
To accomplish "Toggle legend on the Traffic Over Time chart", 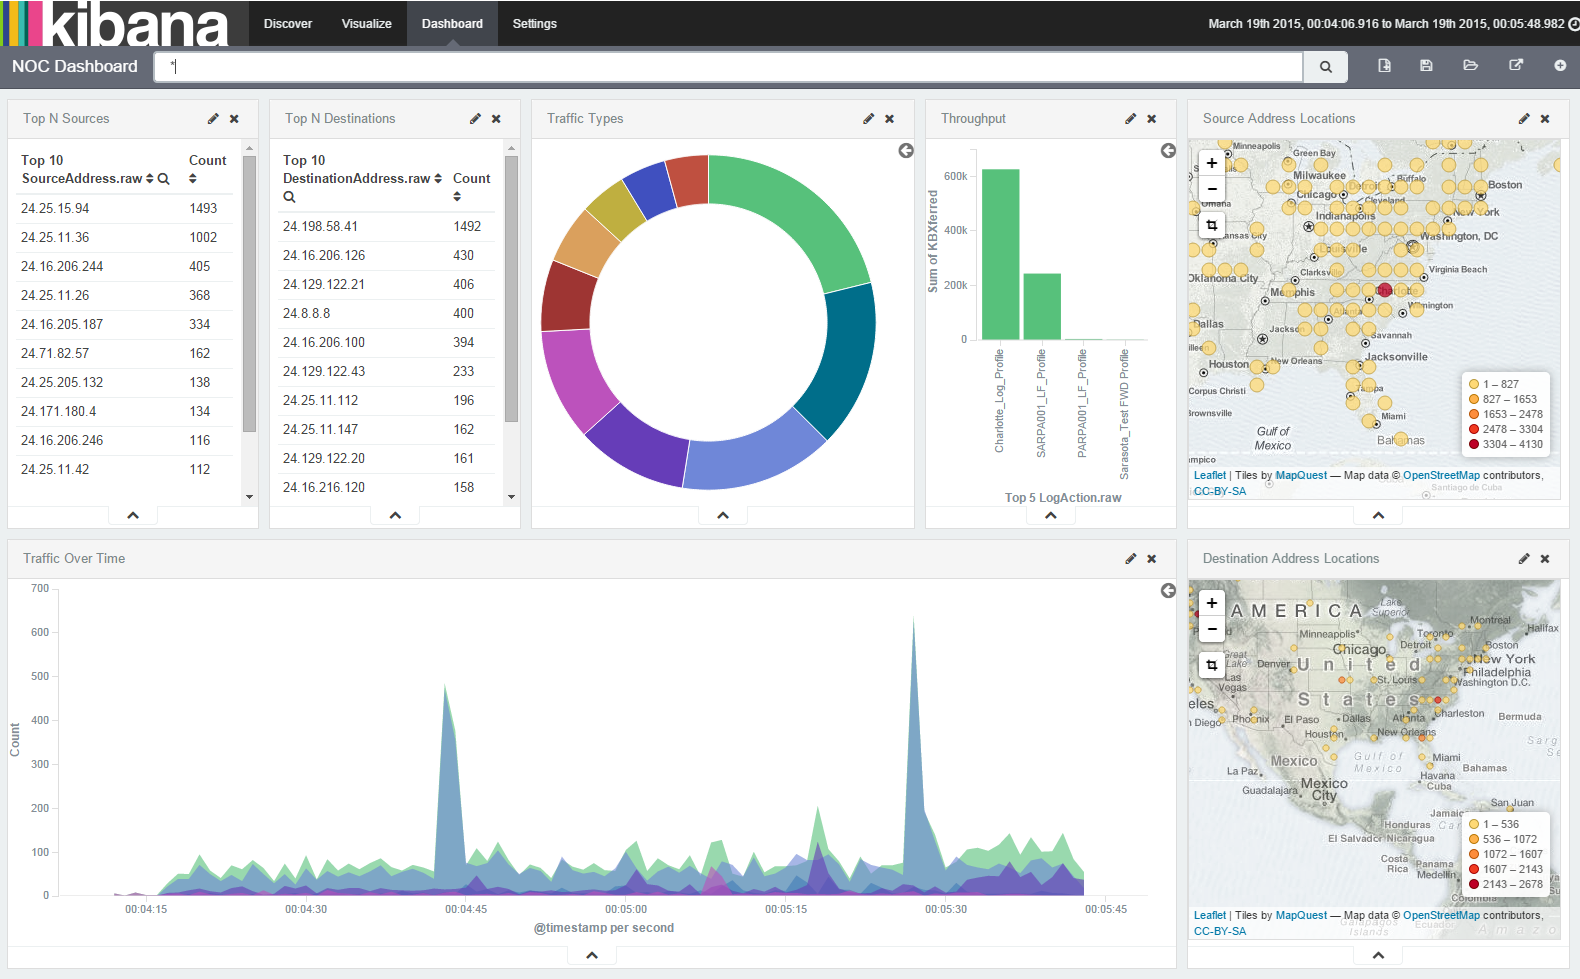I will coord(1168,591).
